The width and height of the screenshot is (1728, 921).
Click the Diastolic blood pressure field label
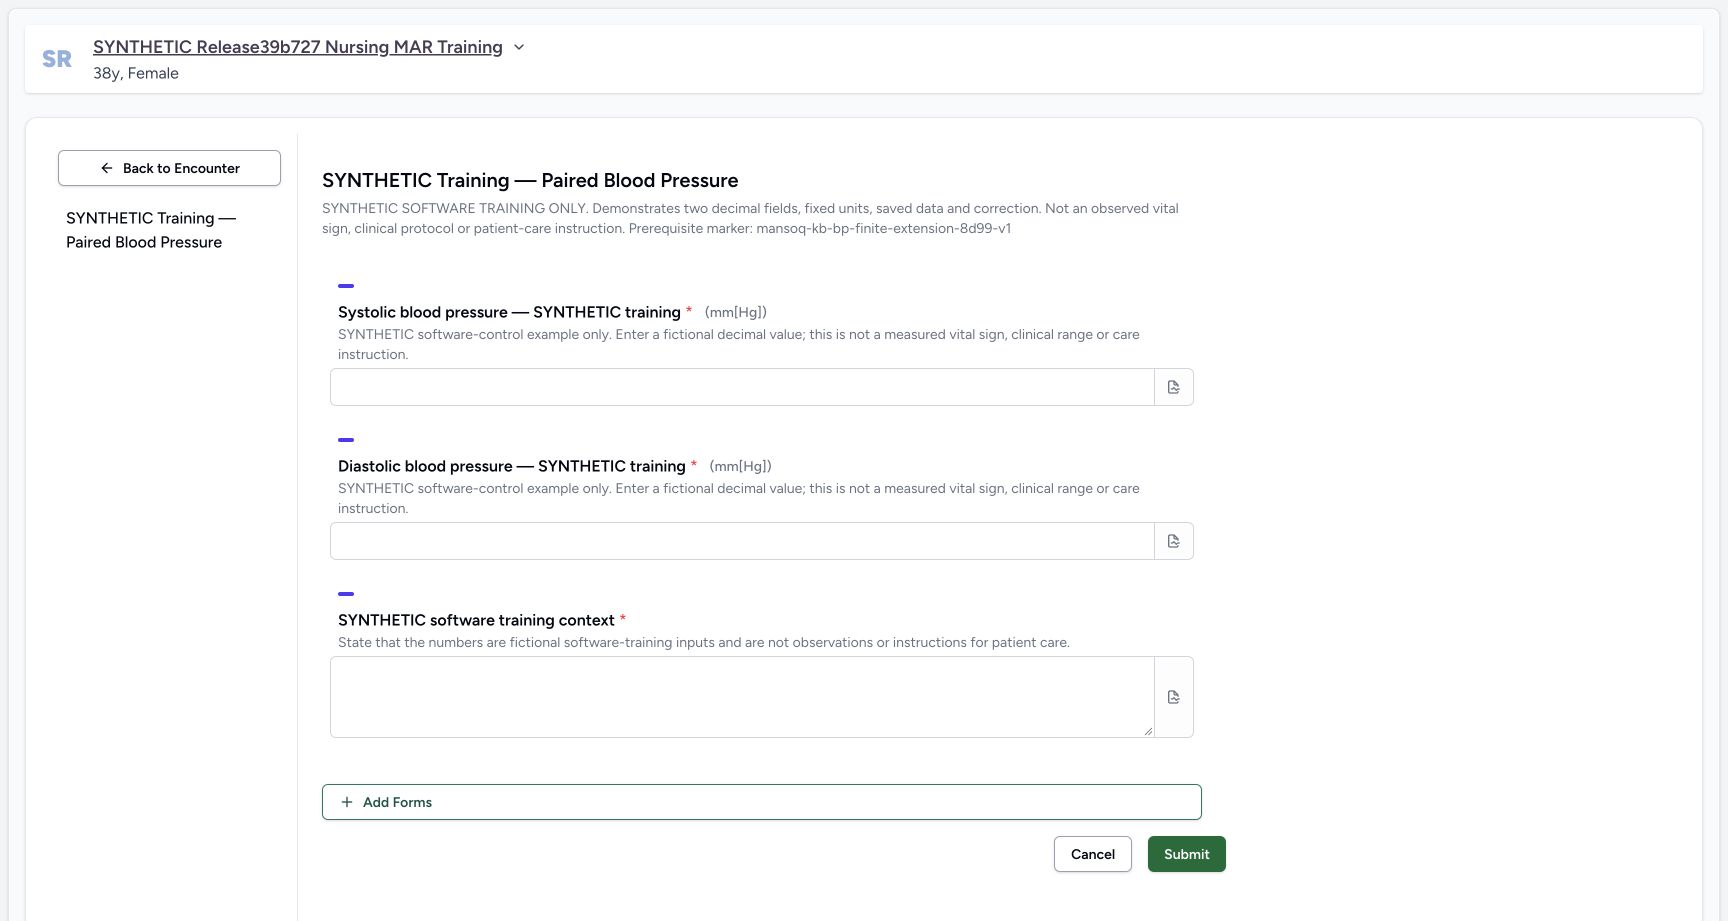pyautogui.click(x=512, y=466)
